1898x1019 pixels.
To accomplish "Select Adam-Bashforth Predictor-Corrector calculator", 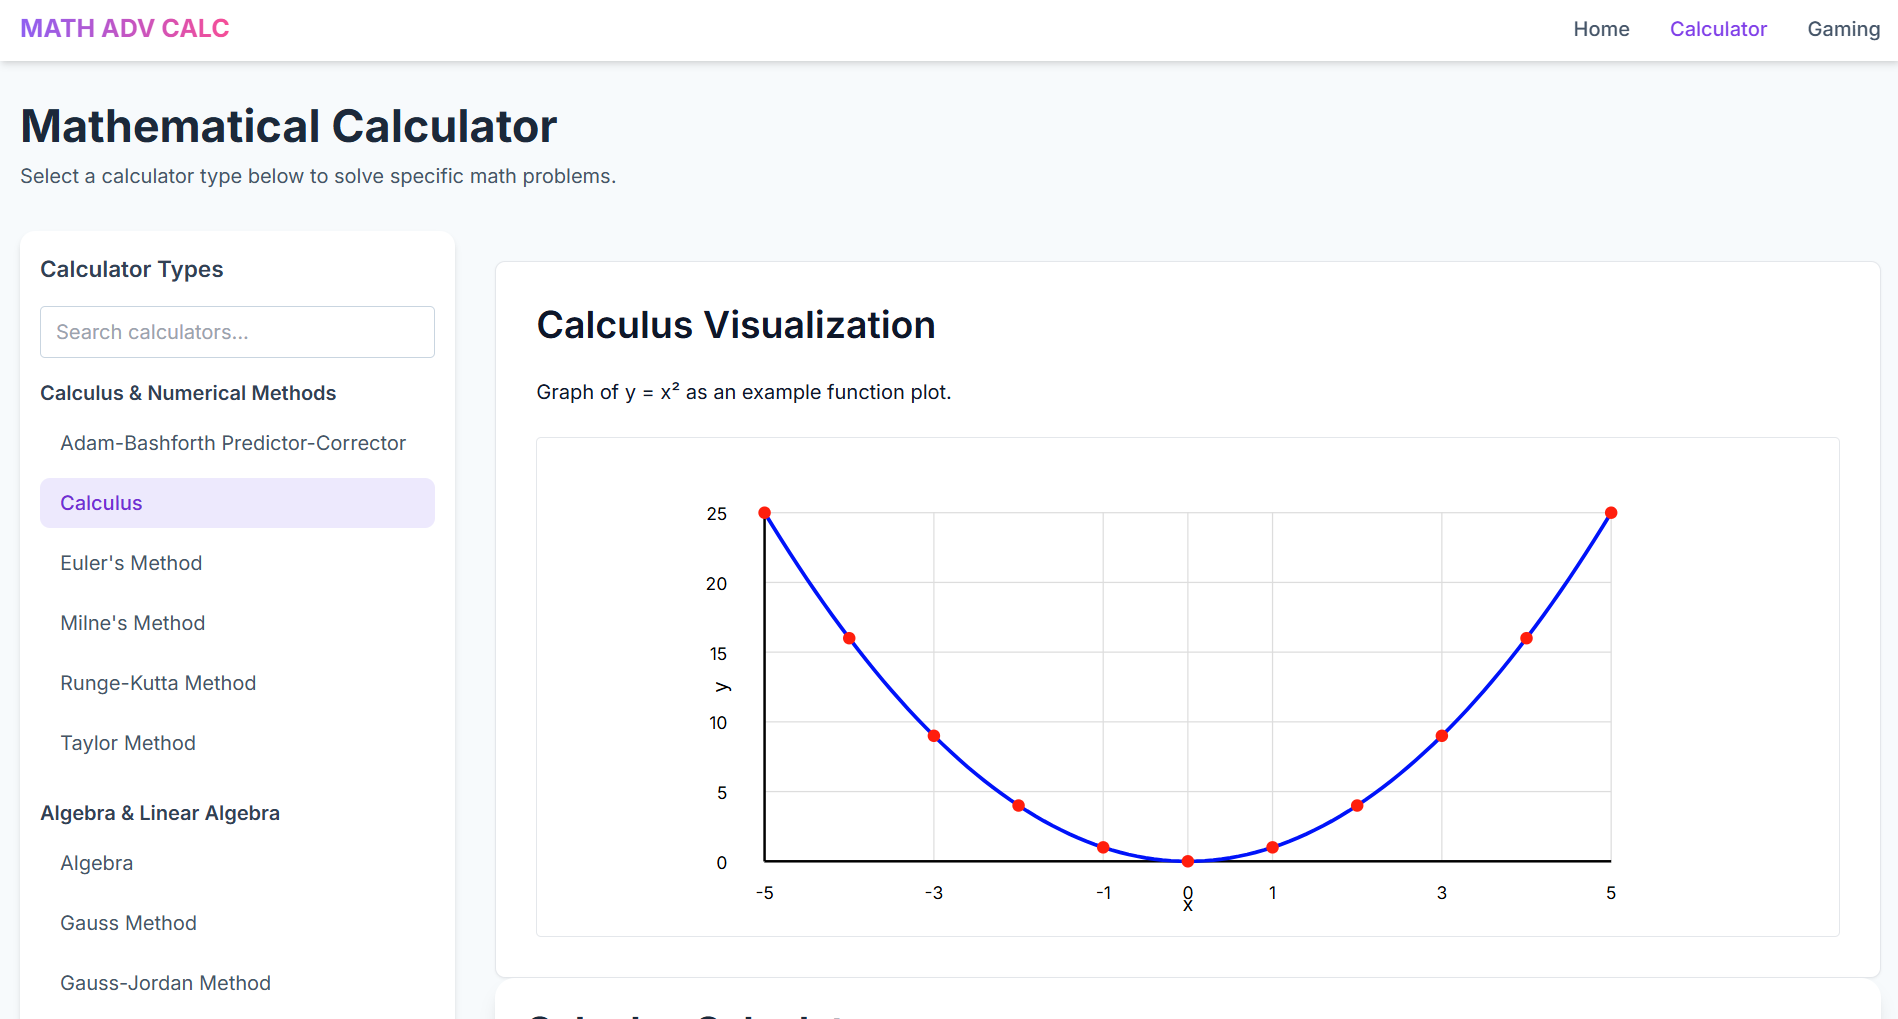I will 233,443.
